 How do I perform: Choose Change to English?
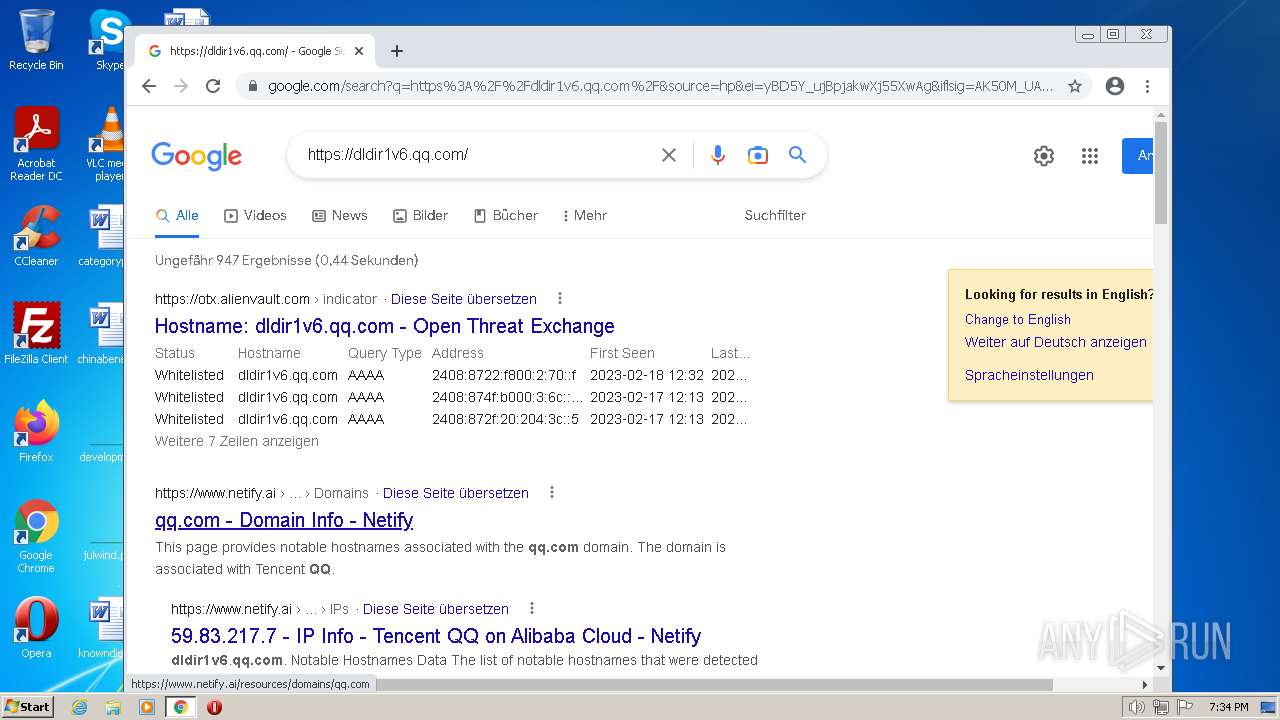pyautogui.click(x=1018, y=319)
